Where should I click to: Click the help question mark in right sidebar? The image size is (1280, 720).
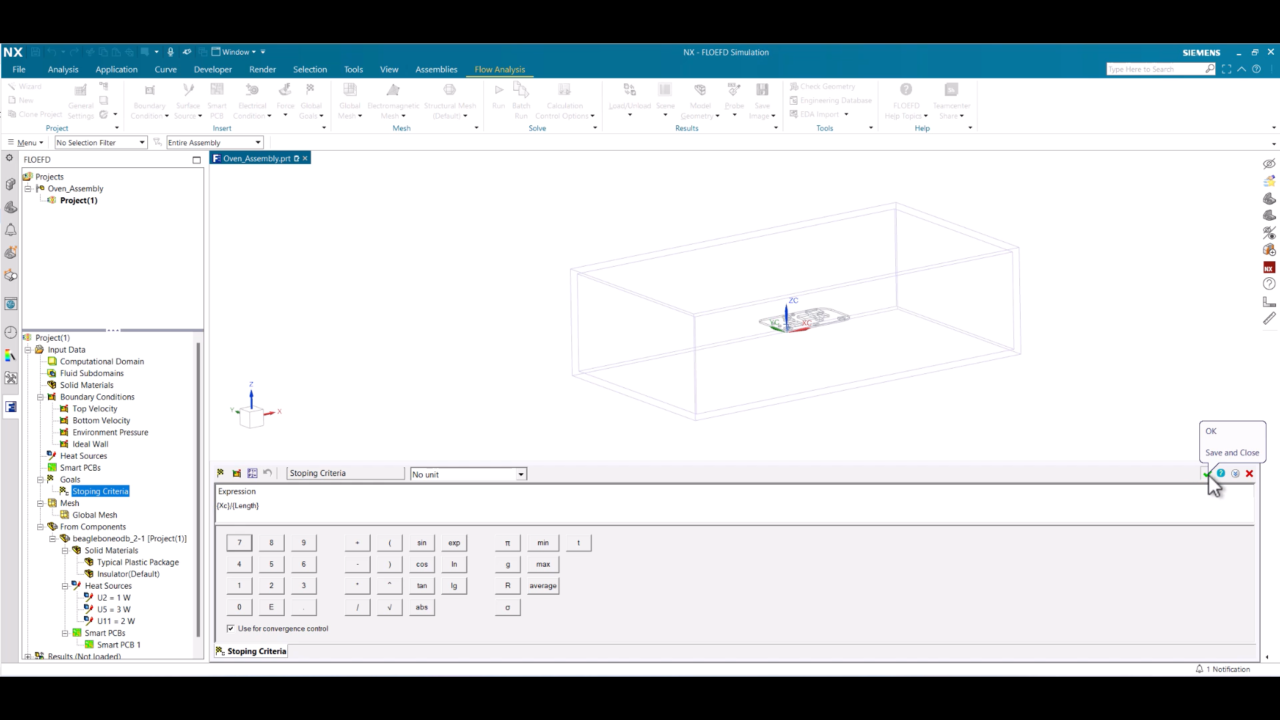coord(1269,284)
